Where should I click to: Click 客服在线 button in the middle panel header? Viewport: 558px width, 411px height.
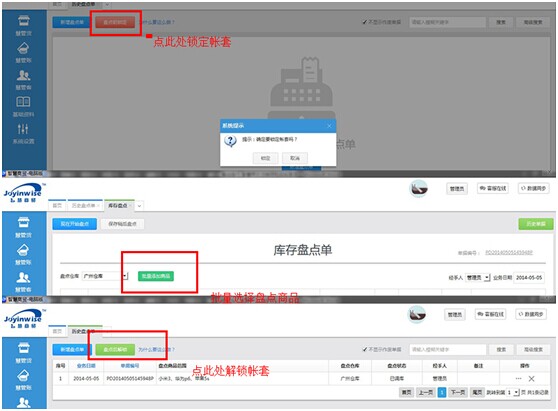point(493,188)
